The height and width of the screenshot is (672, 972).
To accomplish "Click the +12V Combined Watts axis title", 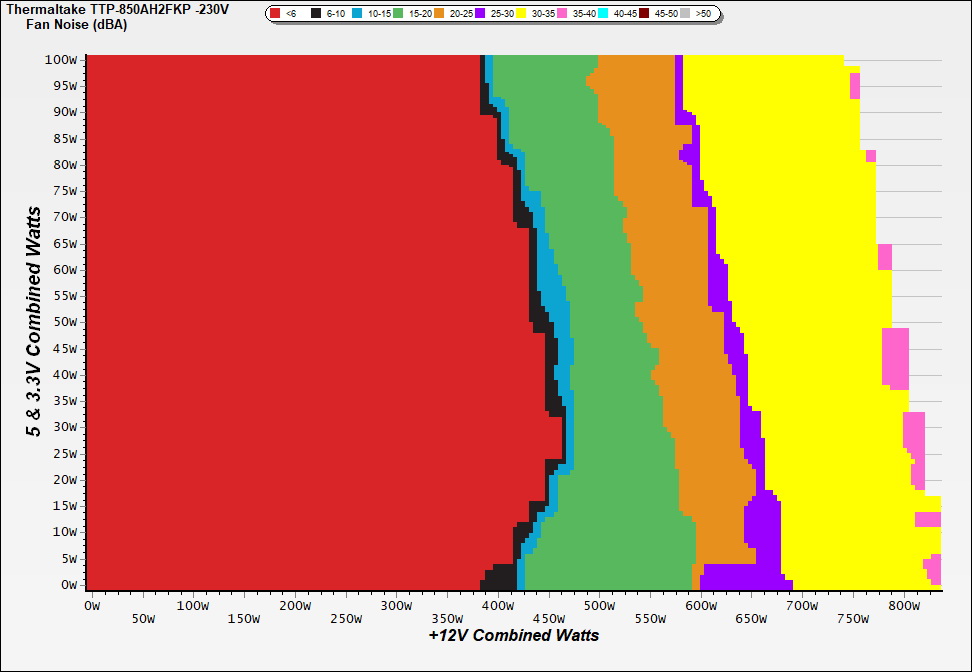I will [514, 635].
